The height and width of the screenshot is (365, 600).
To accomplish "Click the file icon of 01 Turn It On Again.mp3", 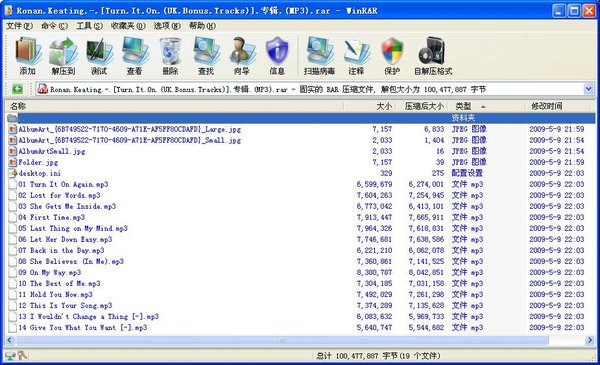I will 13,184.
